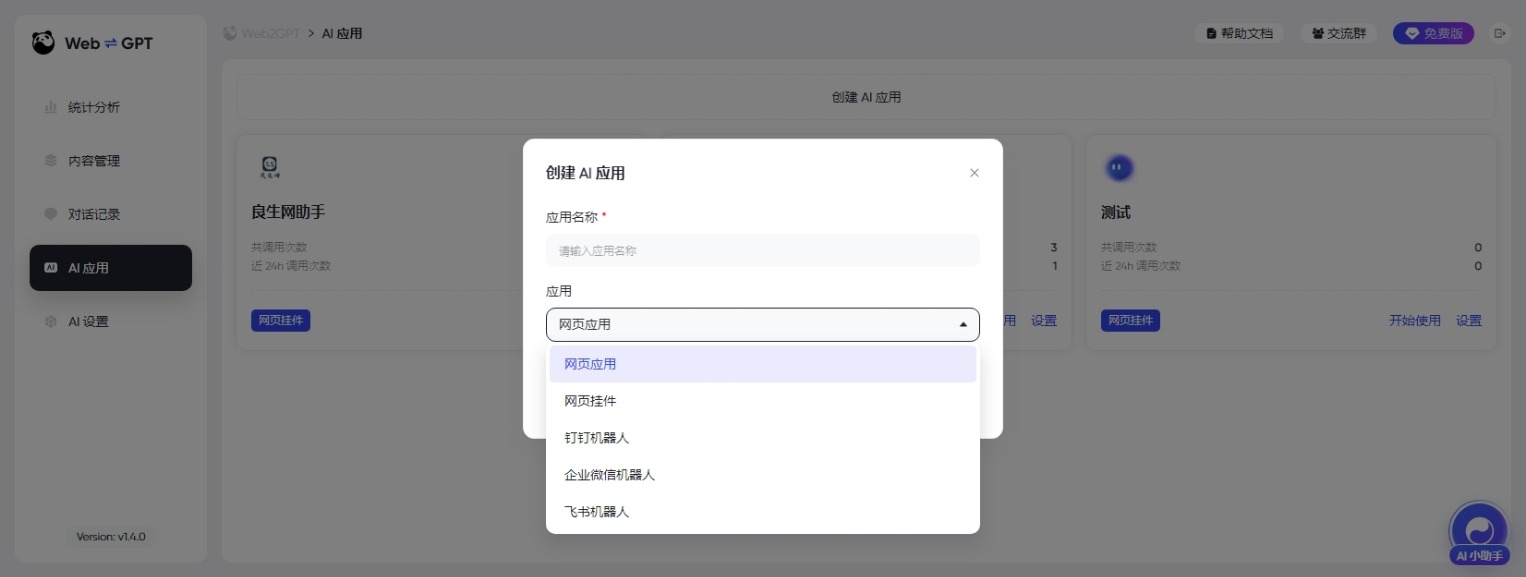Screen dimensions: 1526x577
Task: Click the 测试 app avatar icon
Action: pyautogui.click(x=1119, y=168)
